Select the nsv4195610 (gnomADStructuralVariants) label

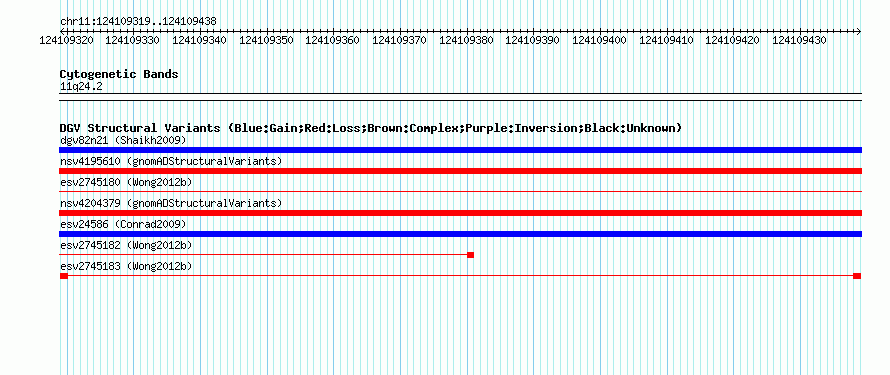point(171,161)
